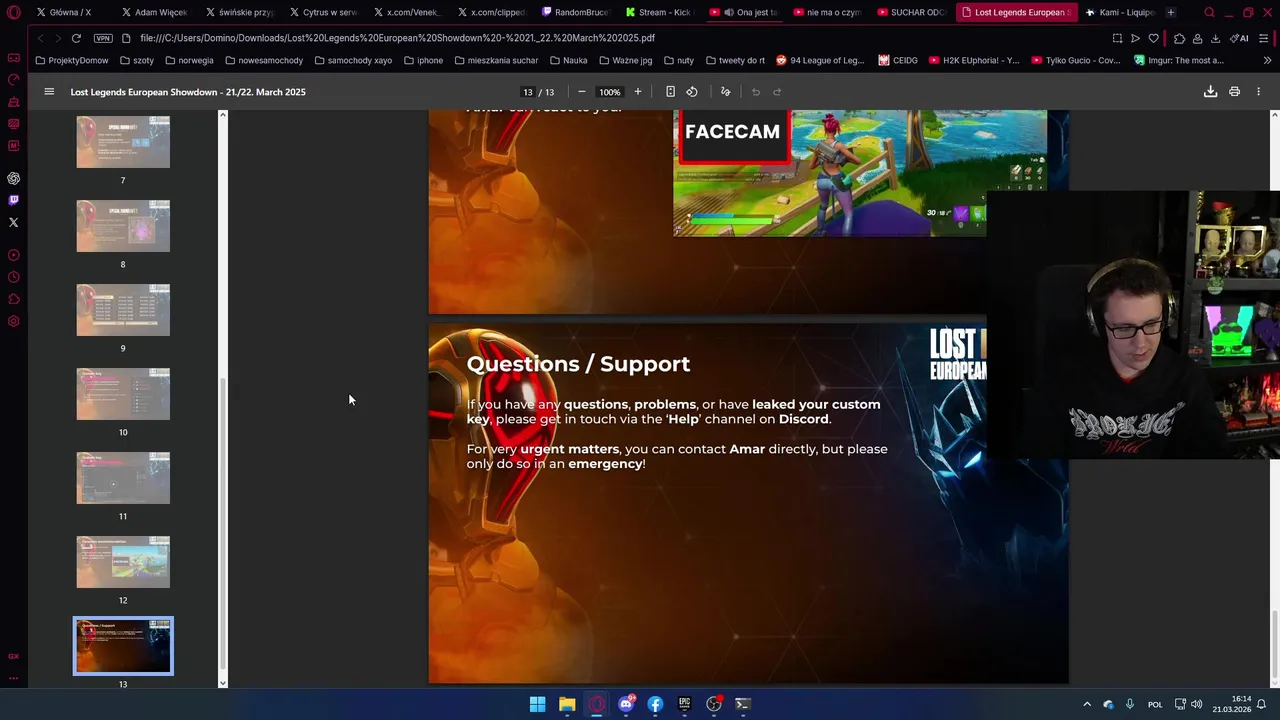Screen dimensions: 1280x720
Task: Open the PDF annotation draw tool
Action: 726,92
